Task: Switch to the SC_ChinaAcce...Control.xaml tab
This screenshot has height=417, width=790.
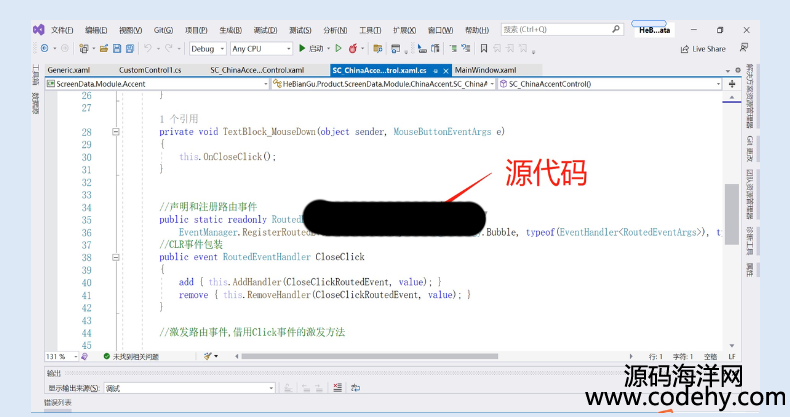Action: pos(257,70)
